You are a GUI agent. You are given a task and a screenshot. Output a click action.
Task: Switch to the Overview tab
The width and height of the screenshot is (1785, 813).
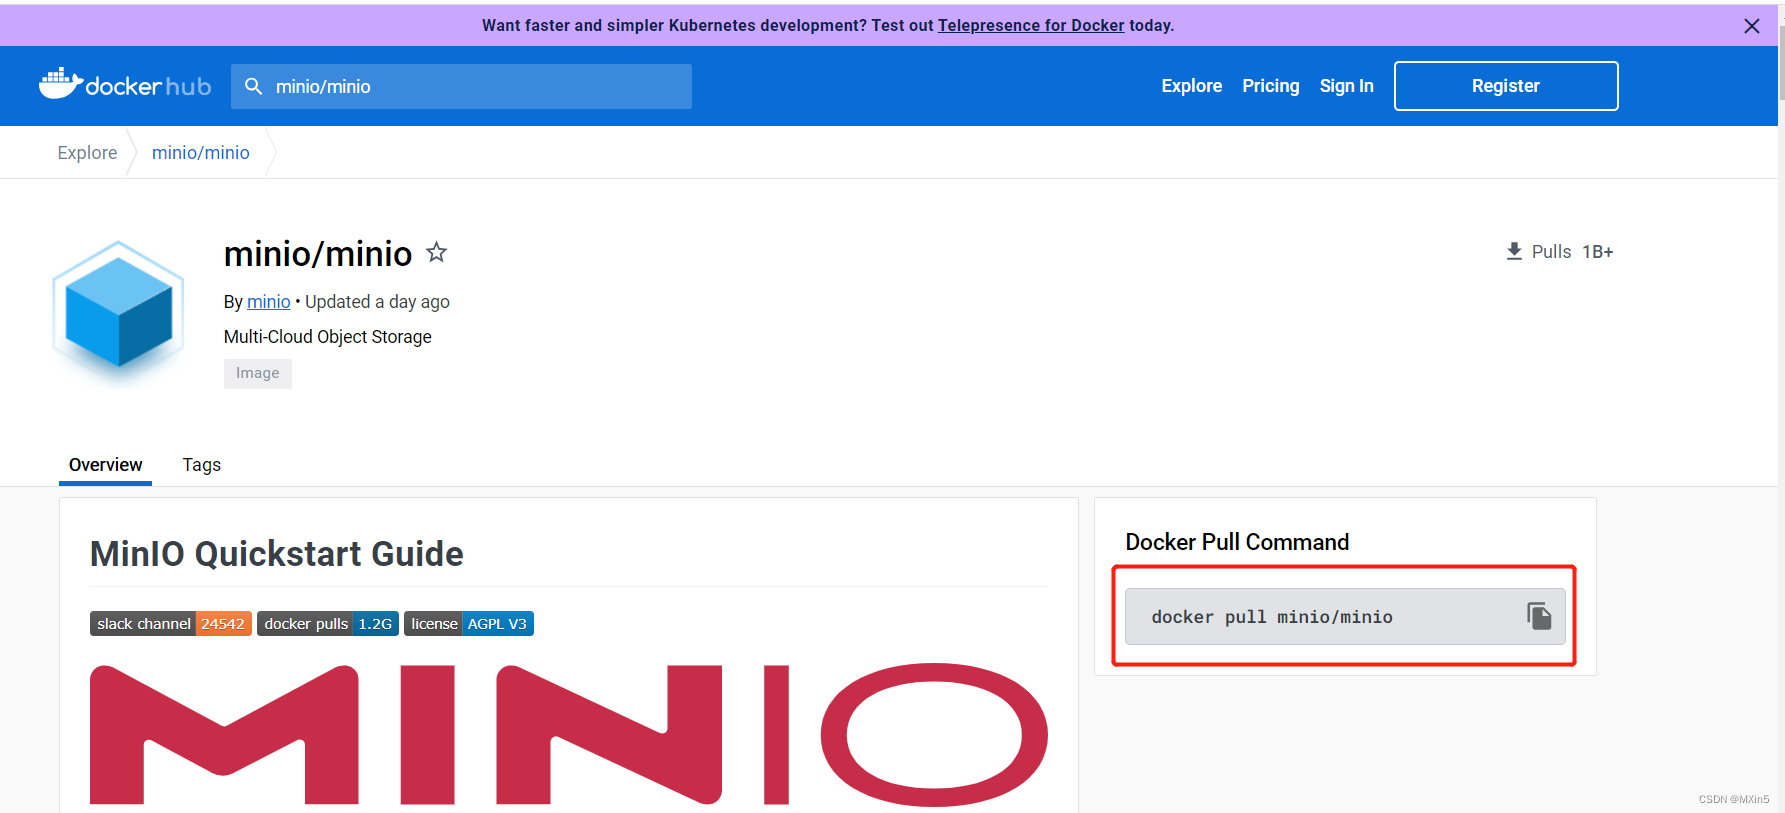105,465
